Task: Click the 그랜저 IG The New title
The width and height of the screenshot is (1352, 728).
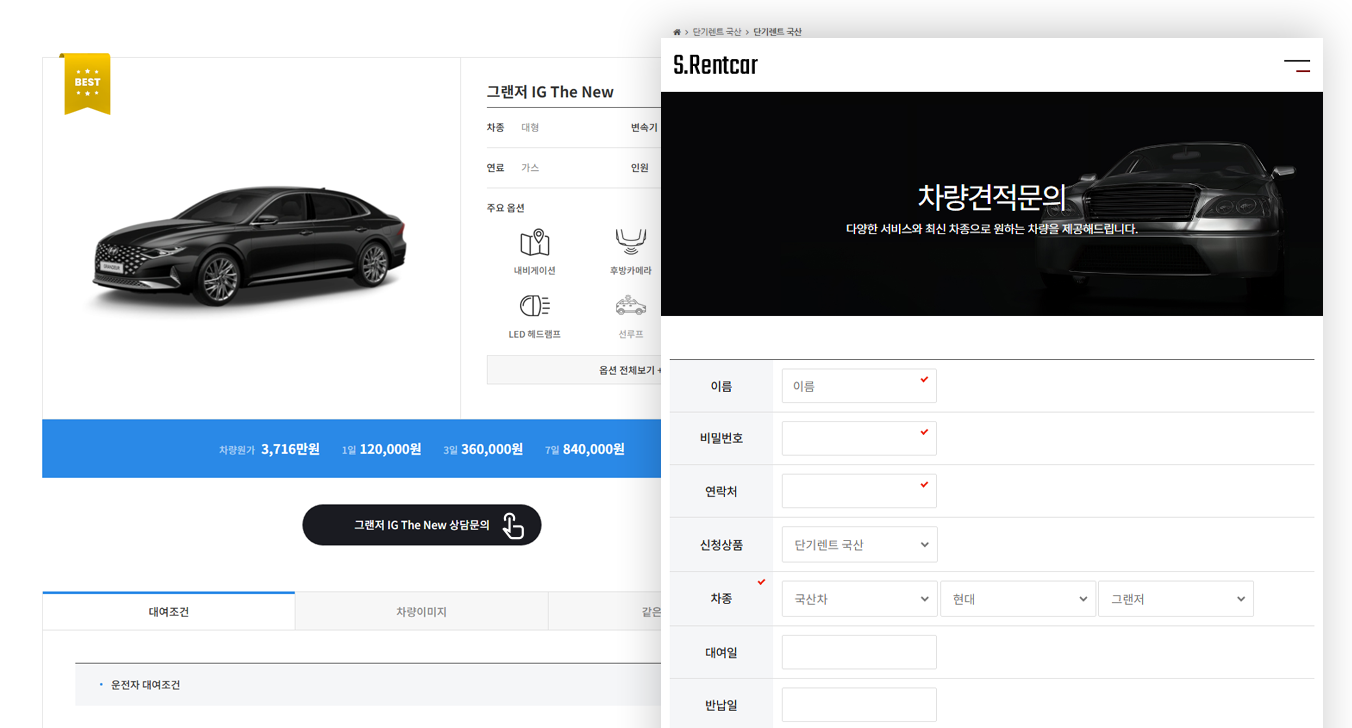Action: click(x=550, y=92)
